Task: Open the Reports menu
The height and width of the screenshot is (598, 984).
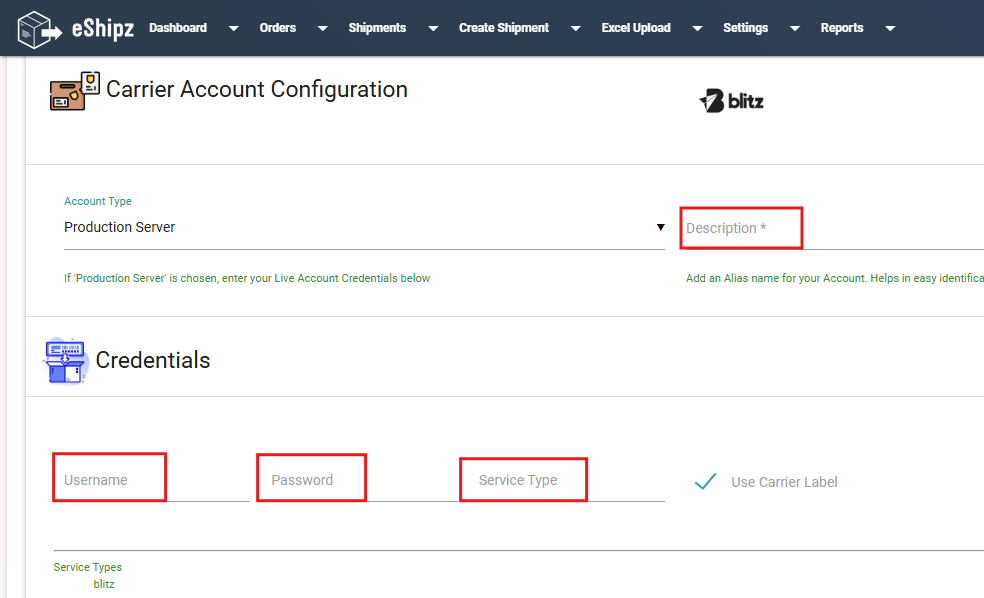Action: [x=842, y=28]
